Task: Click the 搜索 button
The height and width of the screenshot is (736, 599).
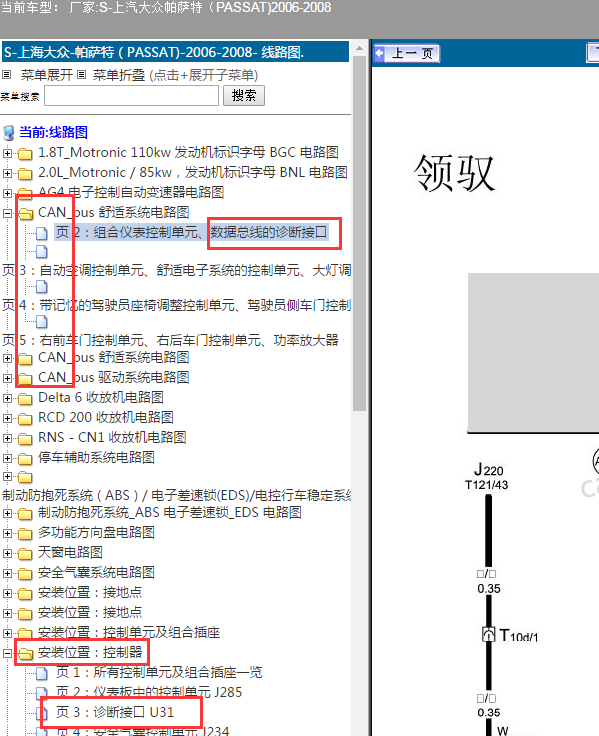Action: pyautogui.click(x=244, y=96)
